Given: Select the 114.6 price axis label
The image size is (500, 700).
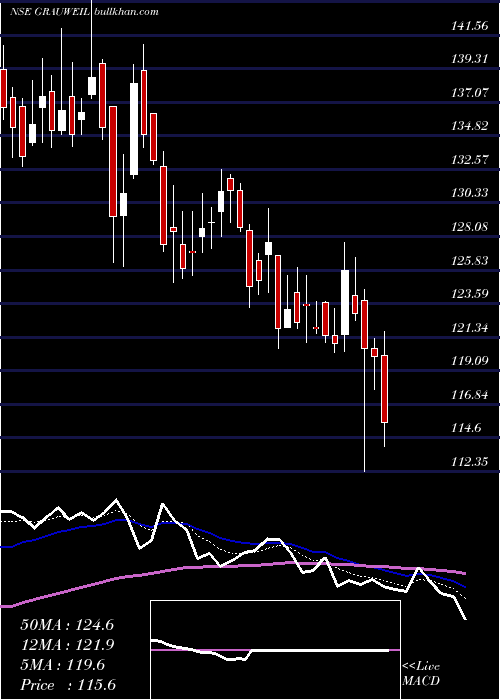Looking at the screenshot, I should (x=466, y=428).
